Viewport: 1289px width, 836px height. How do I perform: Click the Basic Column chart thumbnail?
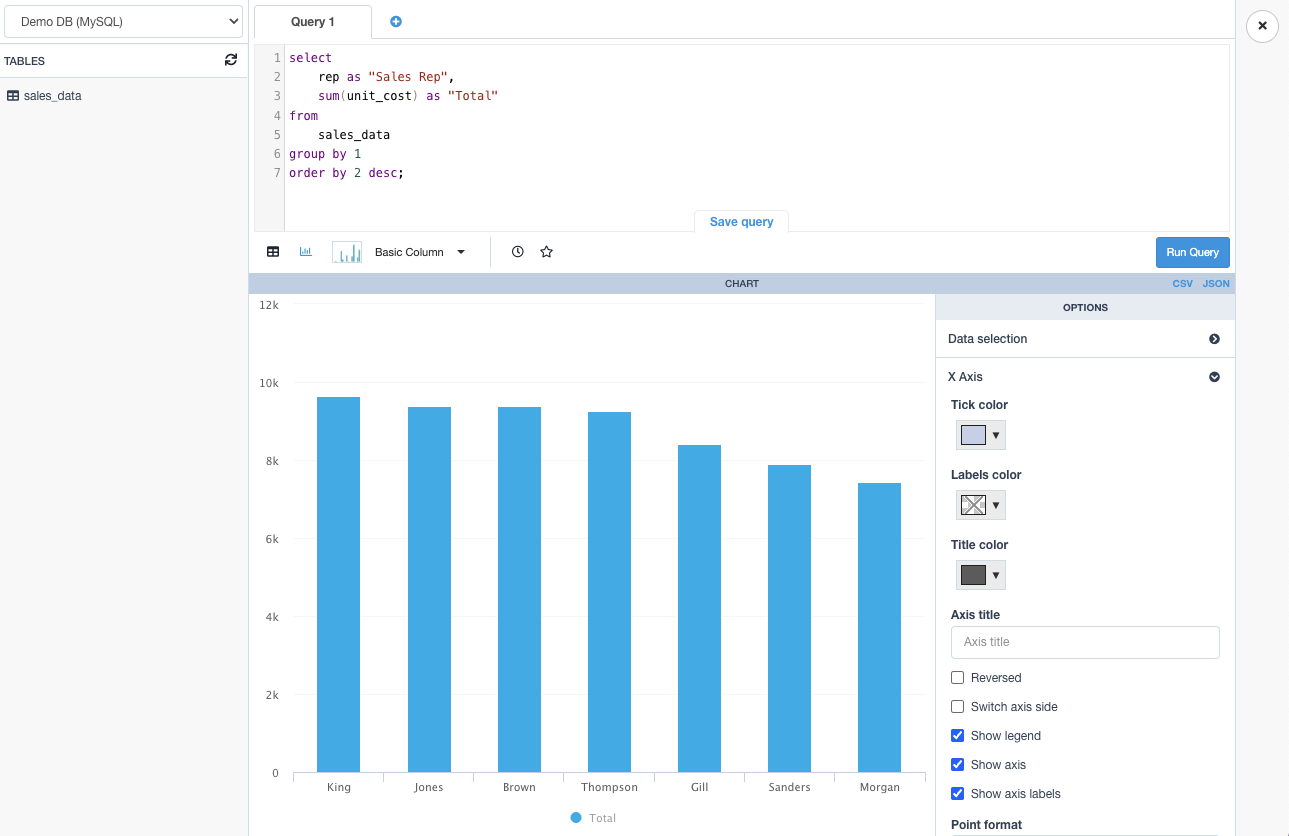(347, 252)
